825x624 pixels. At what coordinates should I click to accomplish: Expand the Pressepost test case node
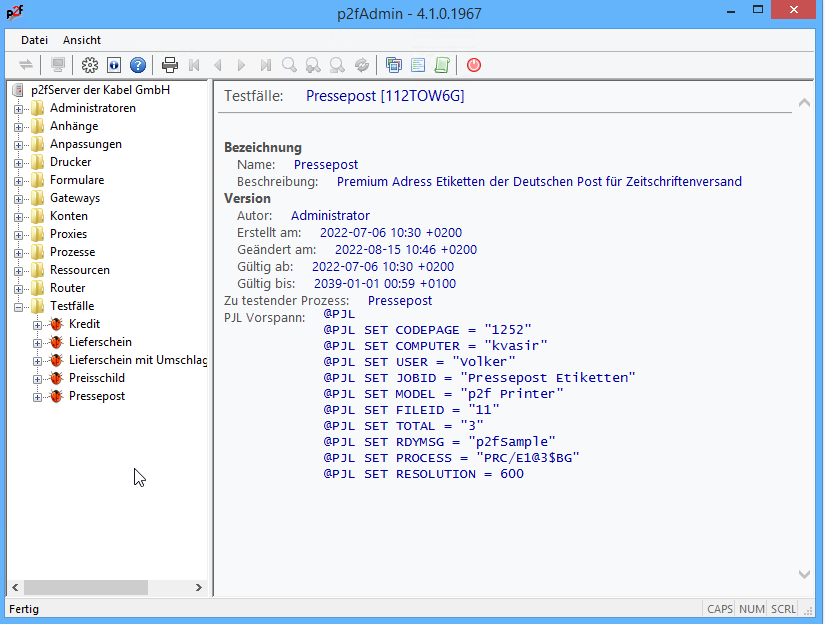[37, 398]
